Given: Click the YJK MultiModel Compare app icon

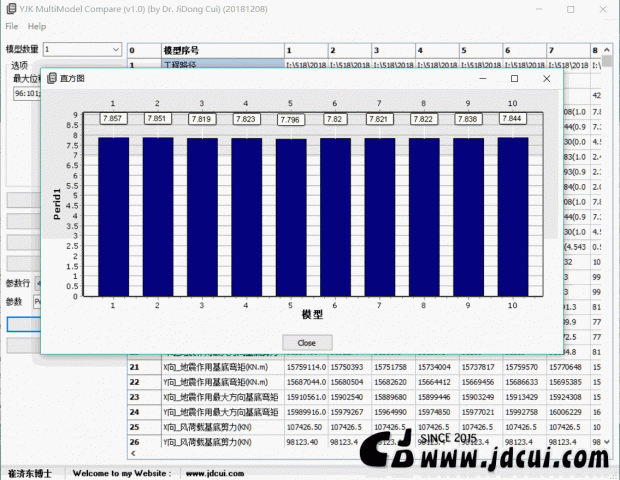Looking at the screenshot, I should (8, 8).
